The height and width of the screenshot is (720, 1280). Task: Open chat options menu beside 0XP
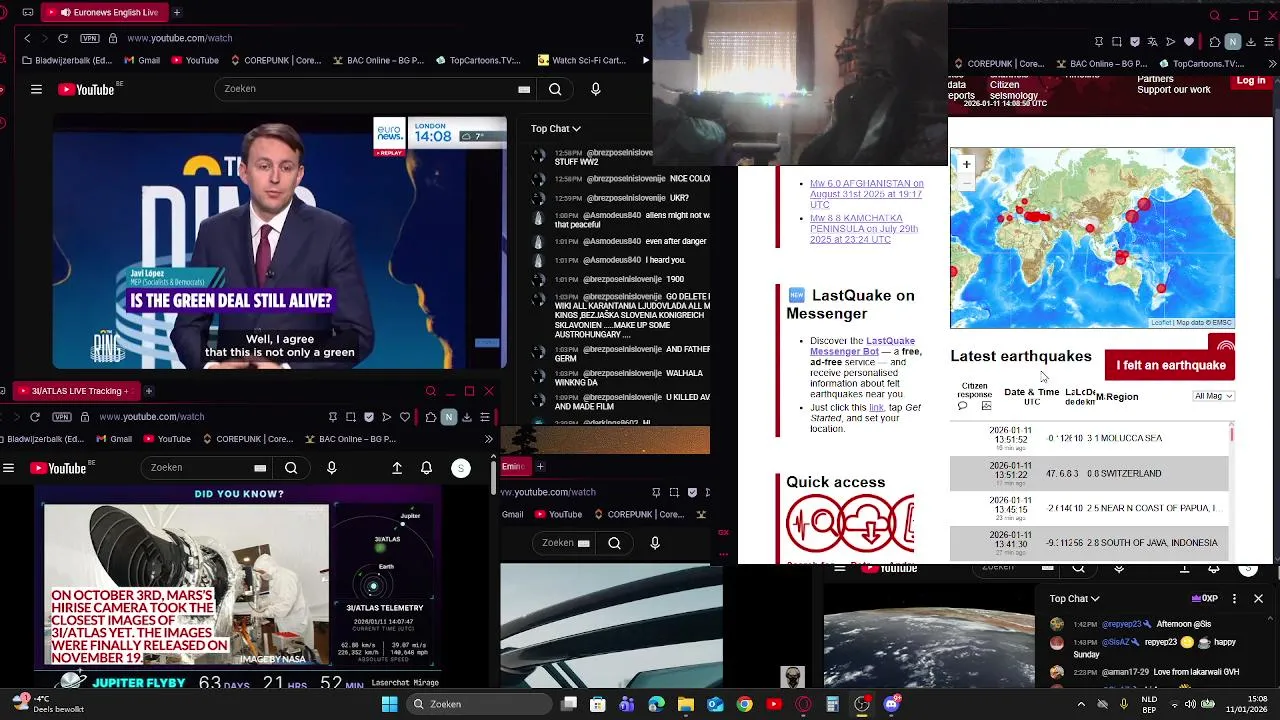[x=1234, y=598]
